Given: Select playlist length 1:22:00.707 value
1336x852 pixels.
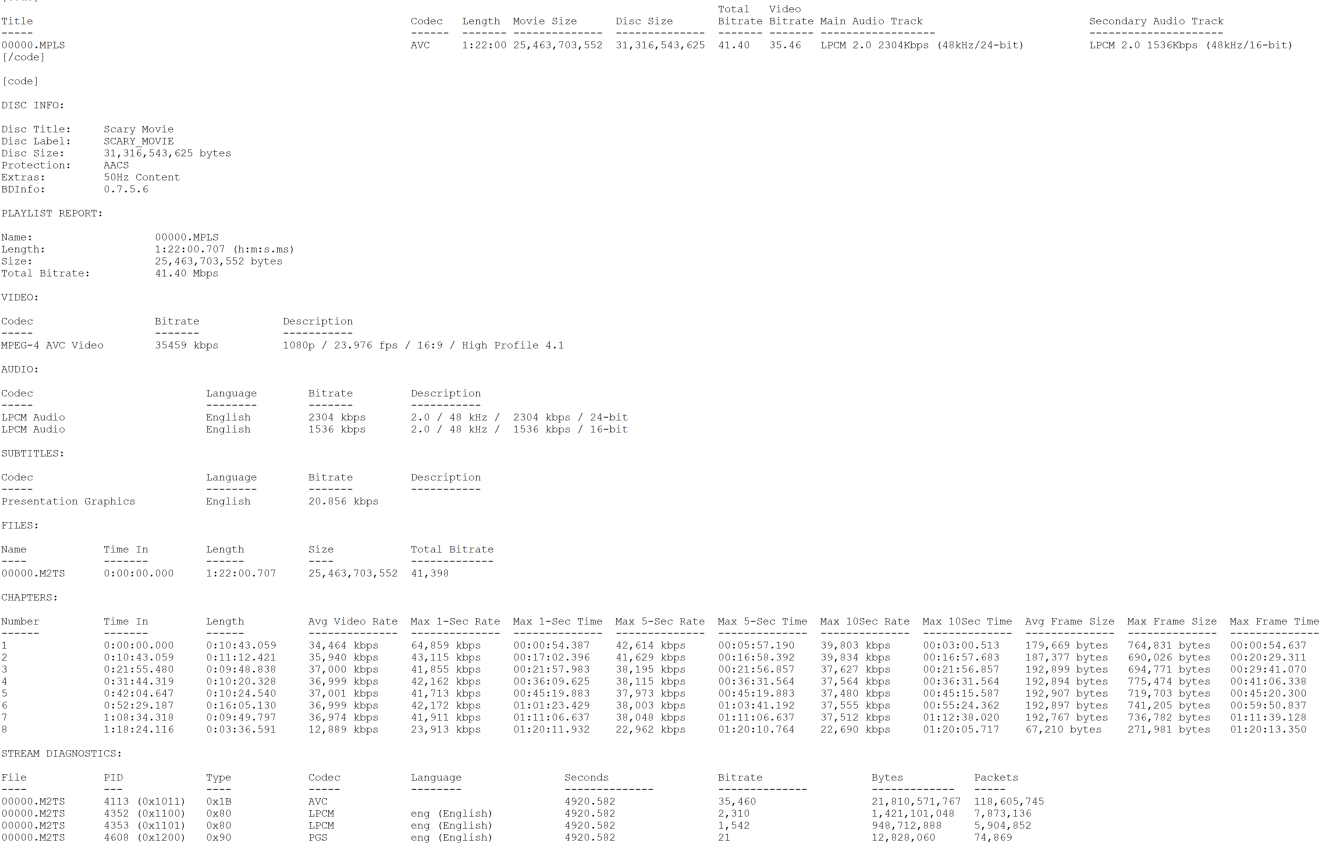Looking at the screenshot, I should [224, 249].
